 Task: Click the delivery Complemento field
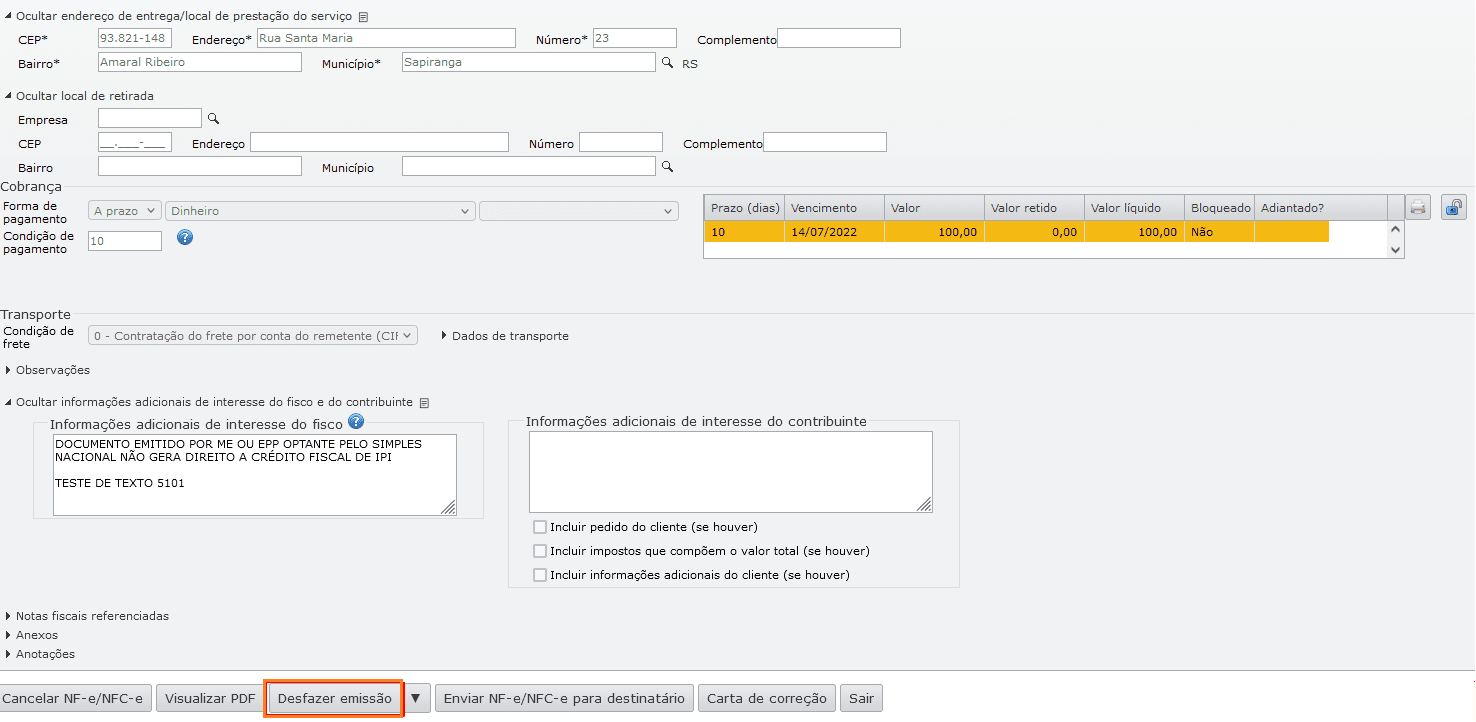point(839,38)
